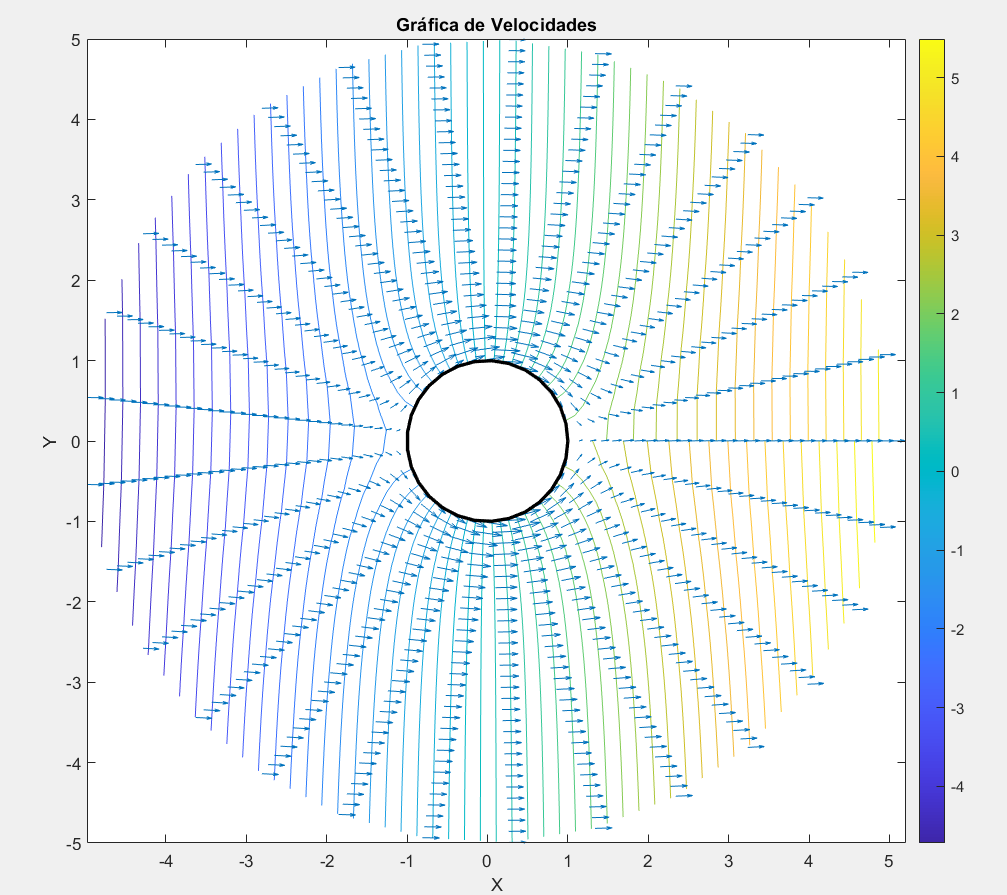Click the X axis tick label 5
The image size is (1007, 895).
coord(889,860)
